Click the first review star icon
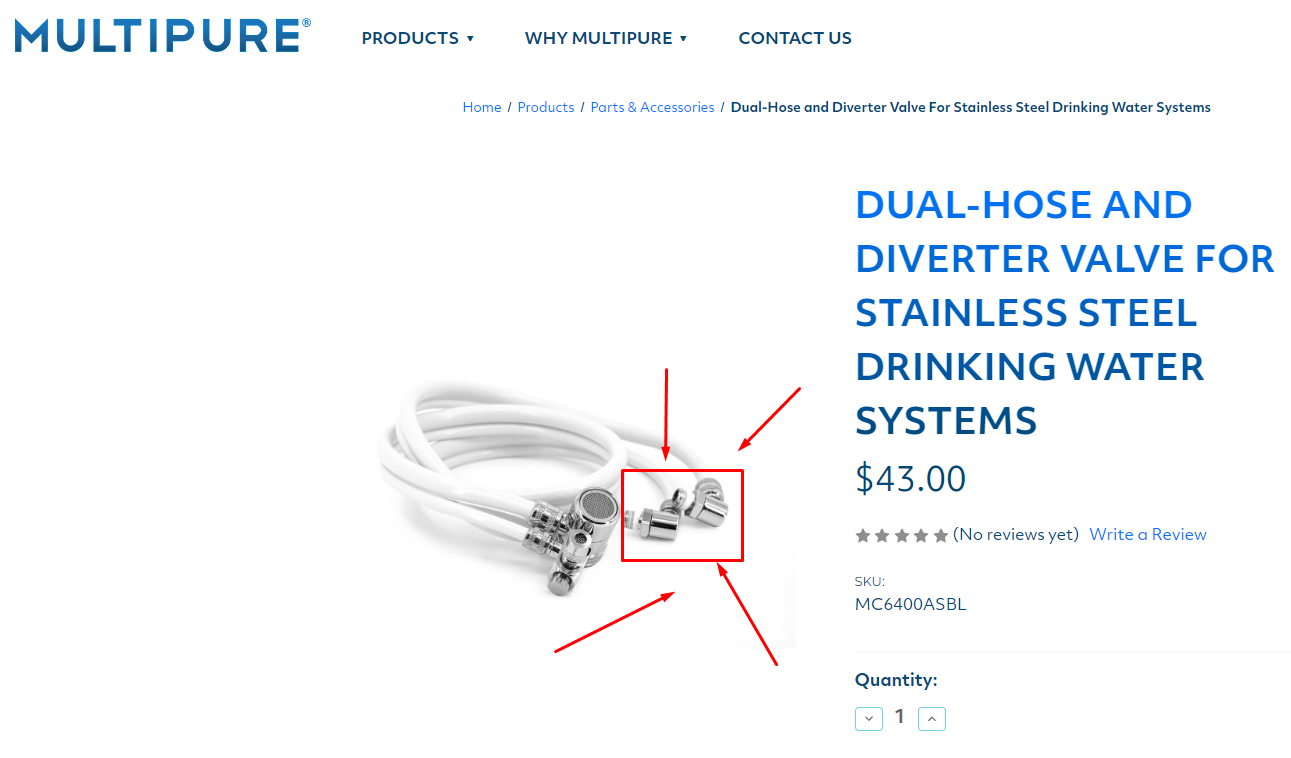The width and height of the screenshot is (1291, 758). (x=863, y=536)
